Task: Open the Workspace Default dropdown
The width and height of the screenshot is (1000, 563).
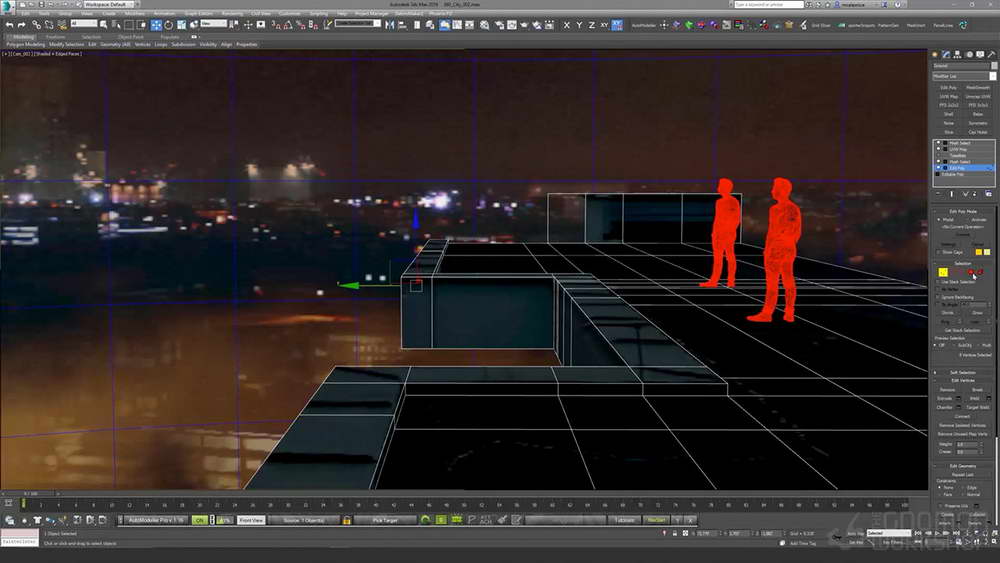Action: pos(108,4)
